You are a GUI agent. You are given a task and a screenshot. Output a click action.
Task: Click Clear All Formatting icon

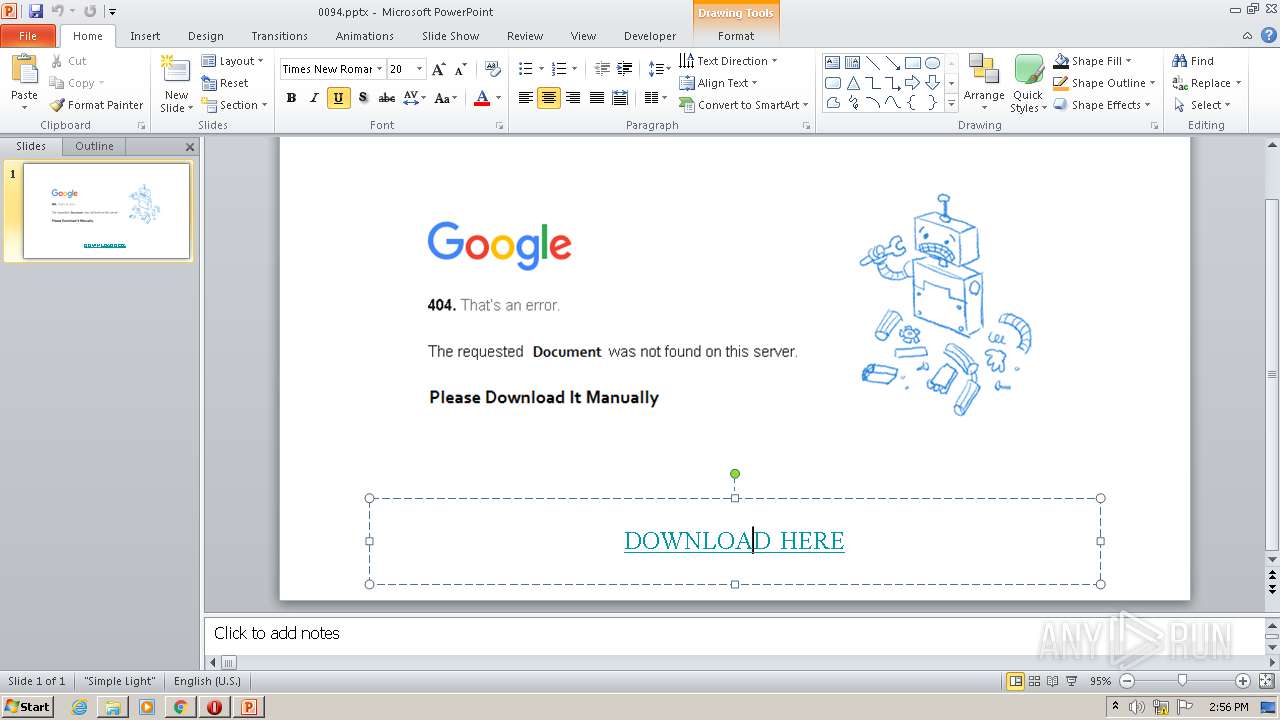492,69
